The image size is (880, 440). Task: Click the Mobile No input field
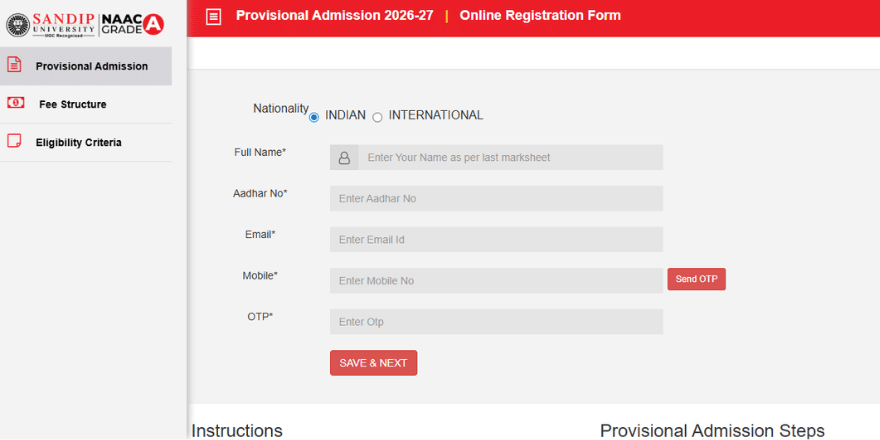point(496,280)
